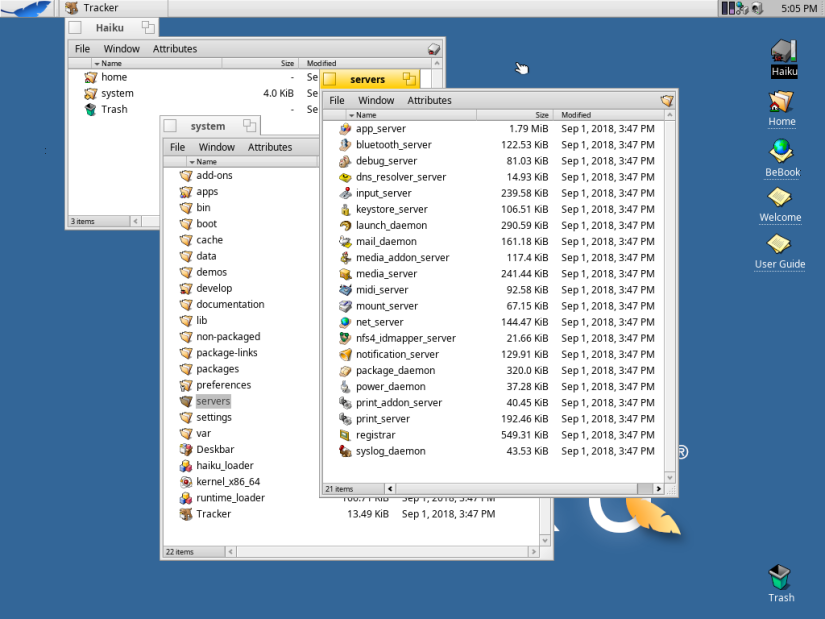Select the app_server file icon
The image size is (825, 619).
pyautogui.click(x=344, y=128)
